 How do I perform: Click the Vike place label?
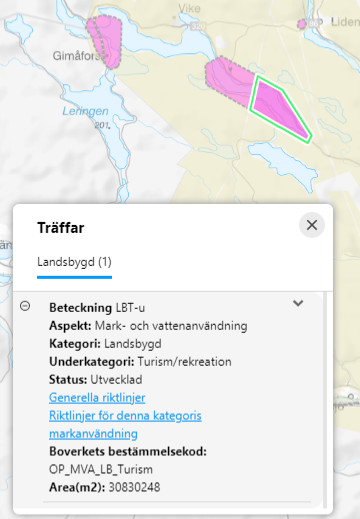(x=189, y=8)
